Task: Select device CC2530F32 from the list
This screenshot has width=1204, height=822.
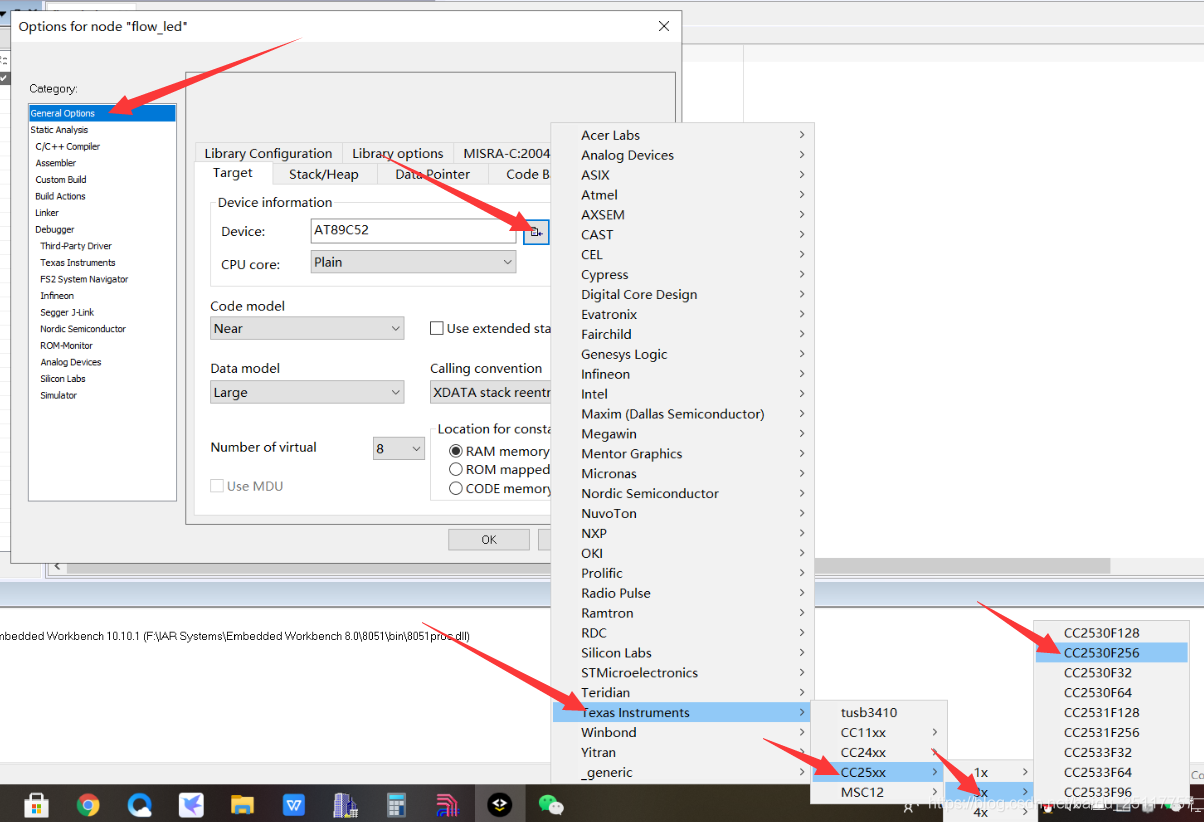Action: click(1111, 672)
